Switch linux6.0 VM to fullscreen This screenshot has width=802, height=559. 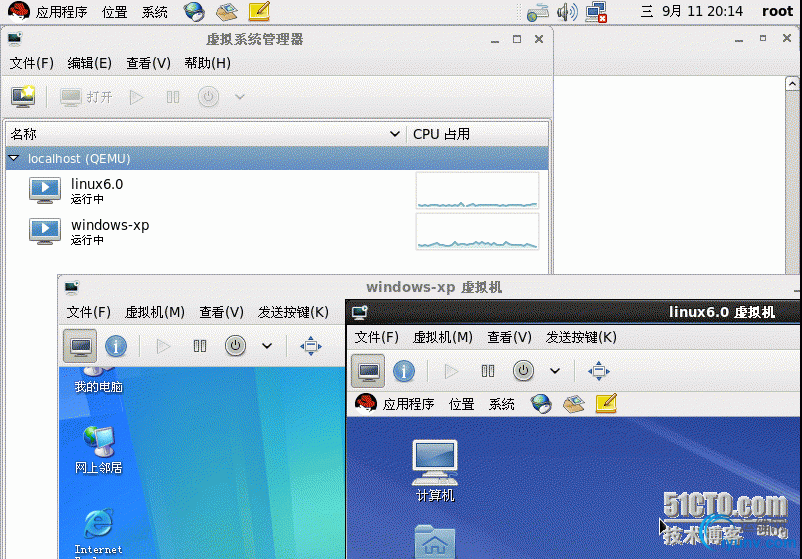pyautogui.click(x=598, y=371)
